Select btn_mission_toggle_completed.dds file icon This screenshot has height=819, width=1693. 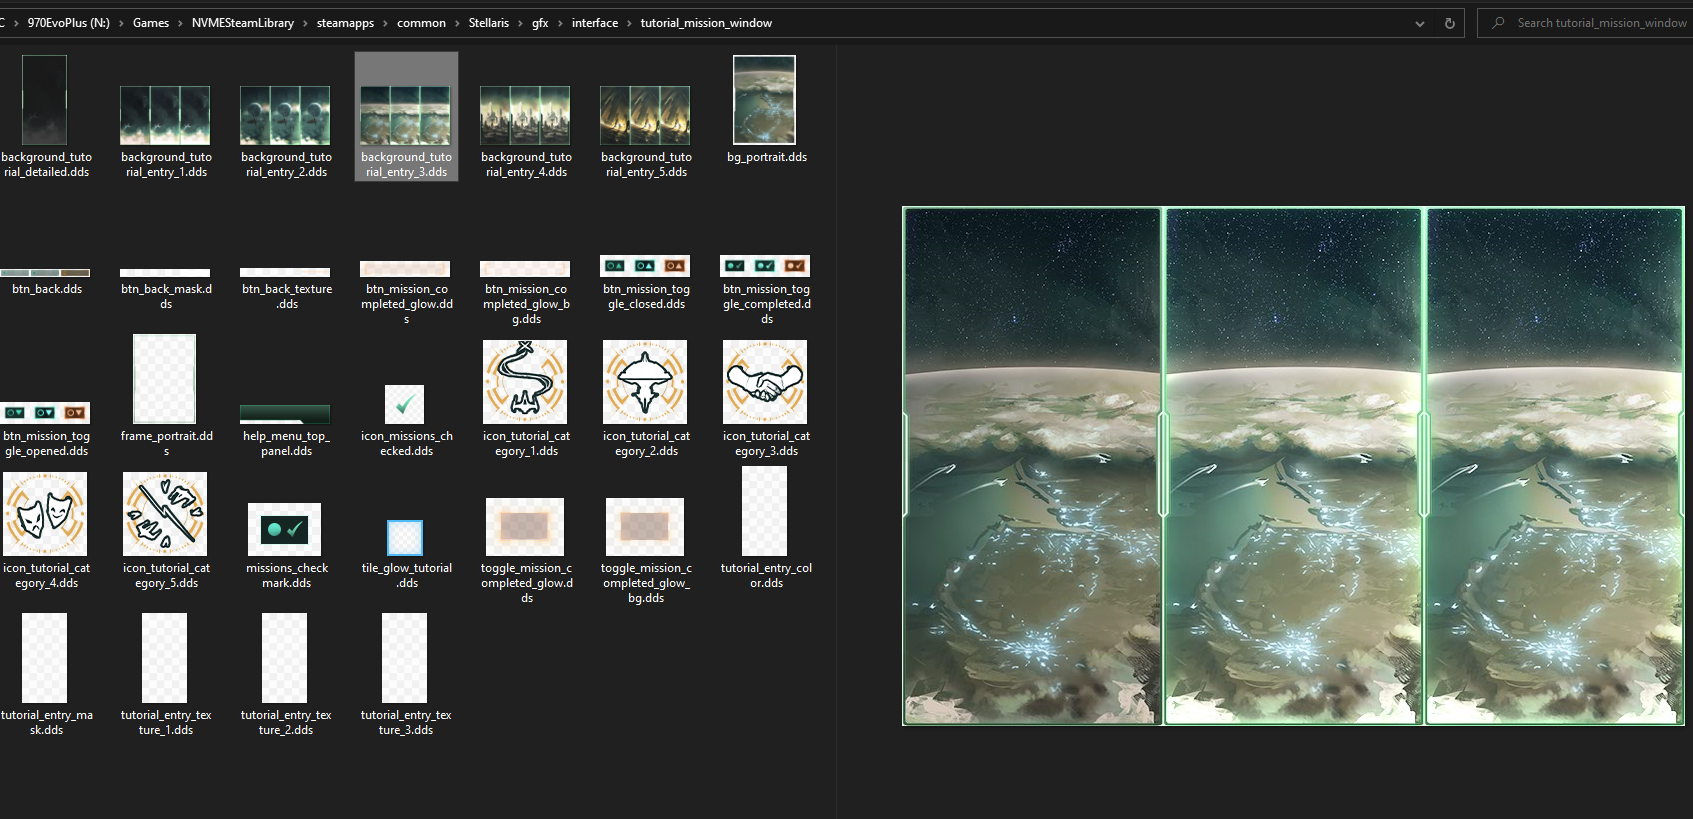click(765, 266)
